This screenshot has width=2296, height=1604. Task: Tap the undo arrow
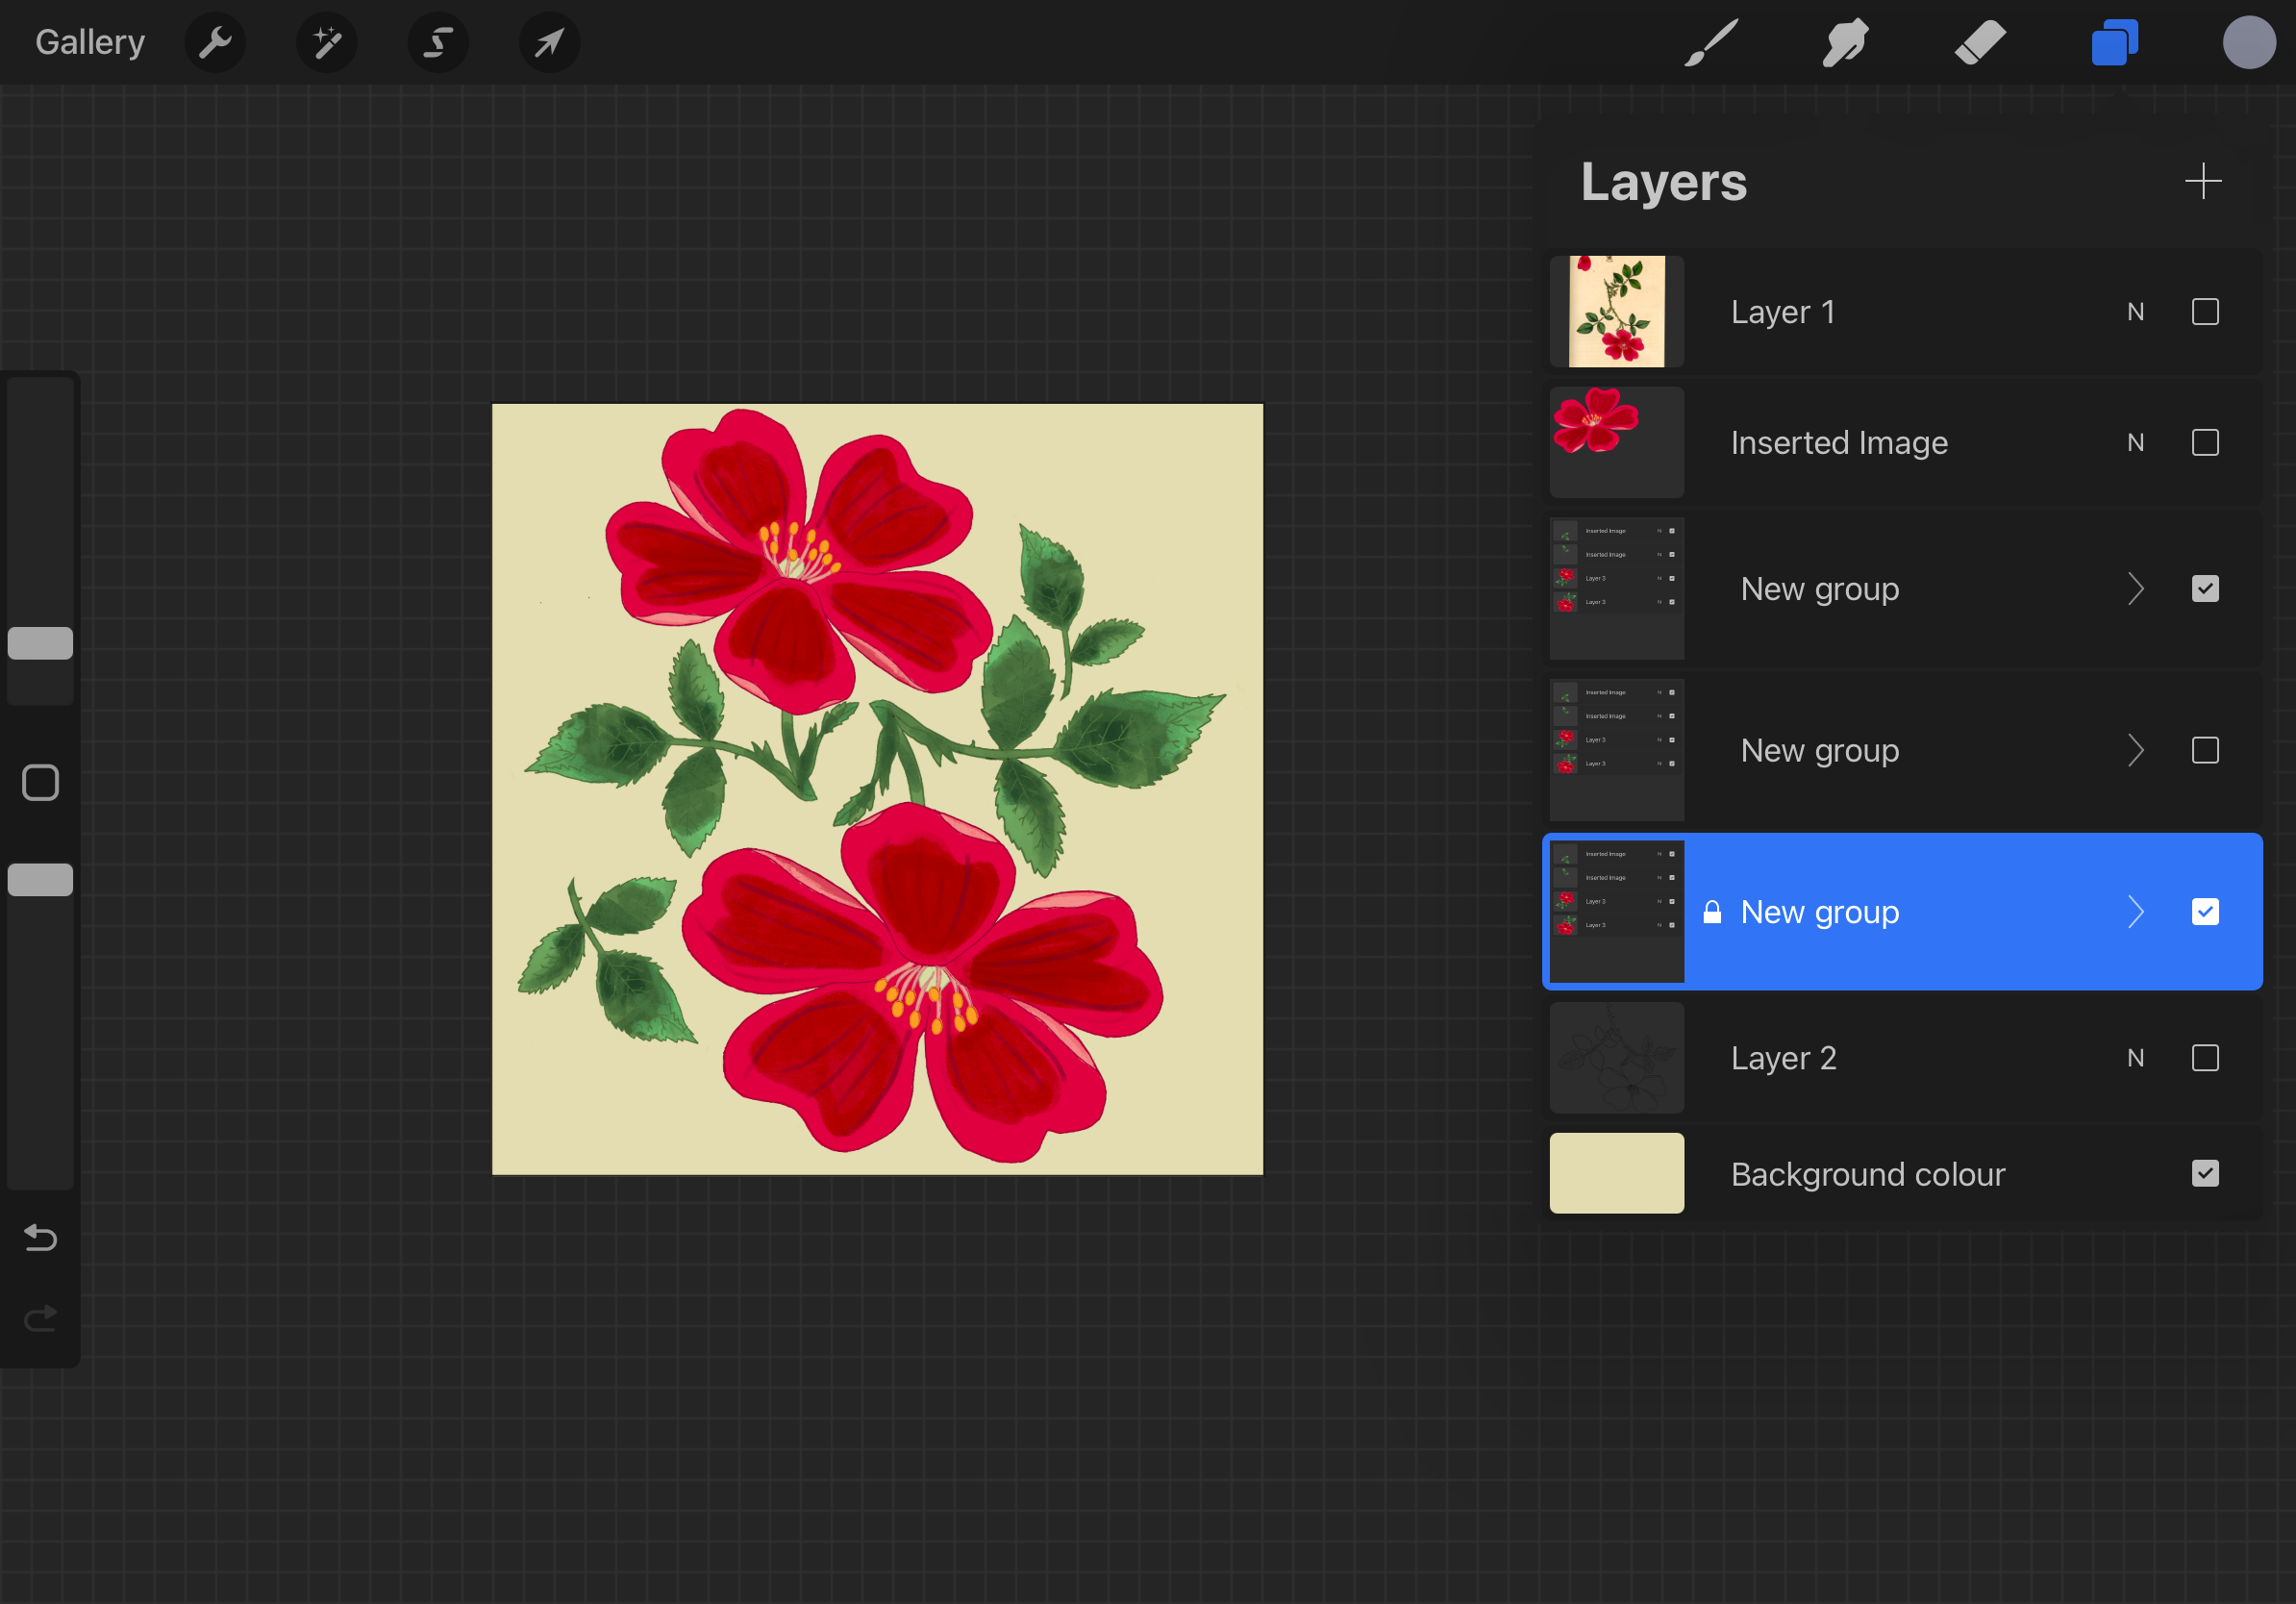point(40,1238)
